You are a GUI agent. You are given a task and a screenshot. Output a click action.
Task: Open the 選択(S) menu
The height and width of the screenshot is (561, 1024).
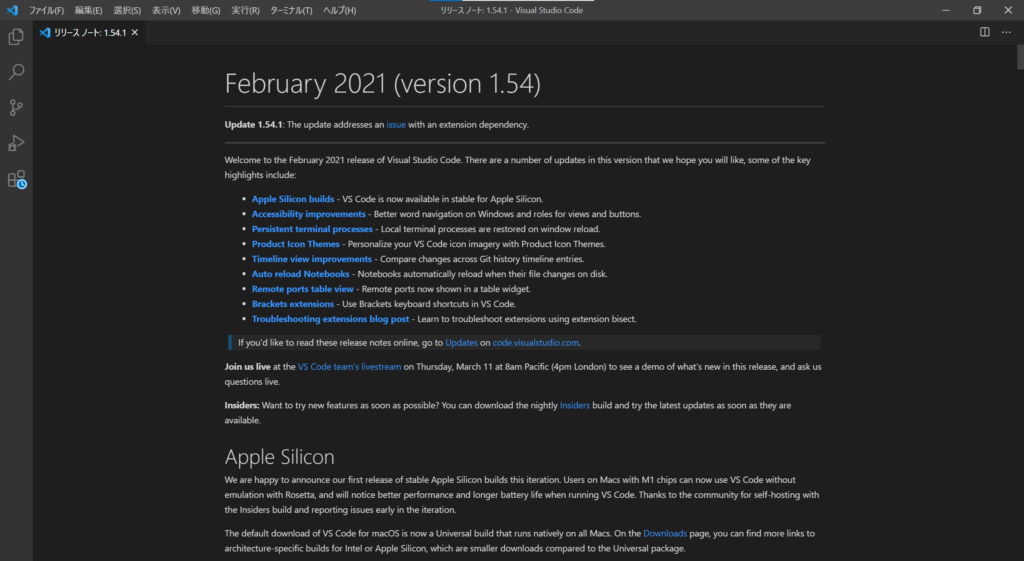pos(127,10)
